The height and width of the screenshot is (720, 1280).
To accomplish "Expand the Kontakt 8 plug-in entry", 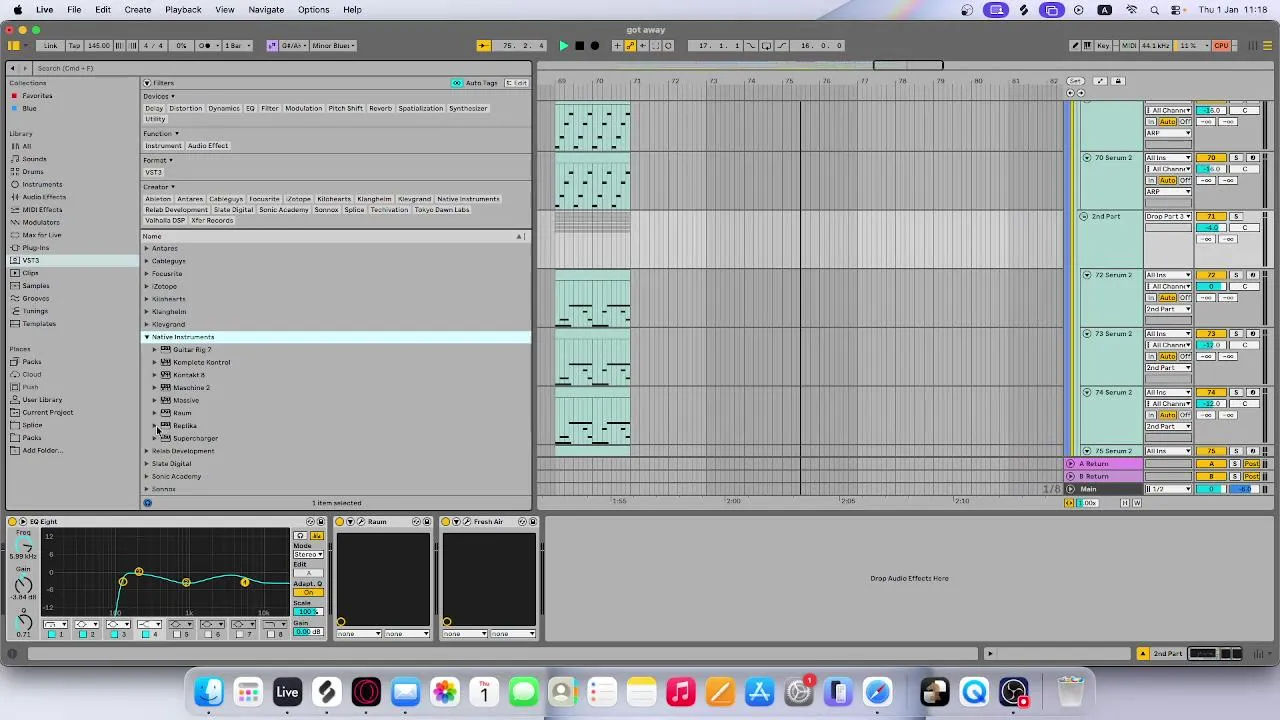I will click(x=155, y=375).
